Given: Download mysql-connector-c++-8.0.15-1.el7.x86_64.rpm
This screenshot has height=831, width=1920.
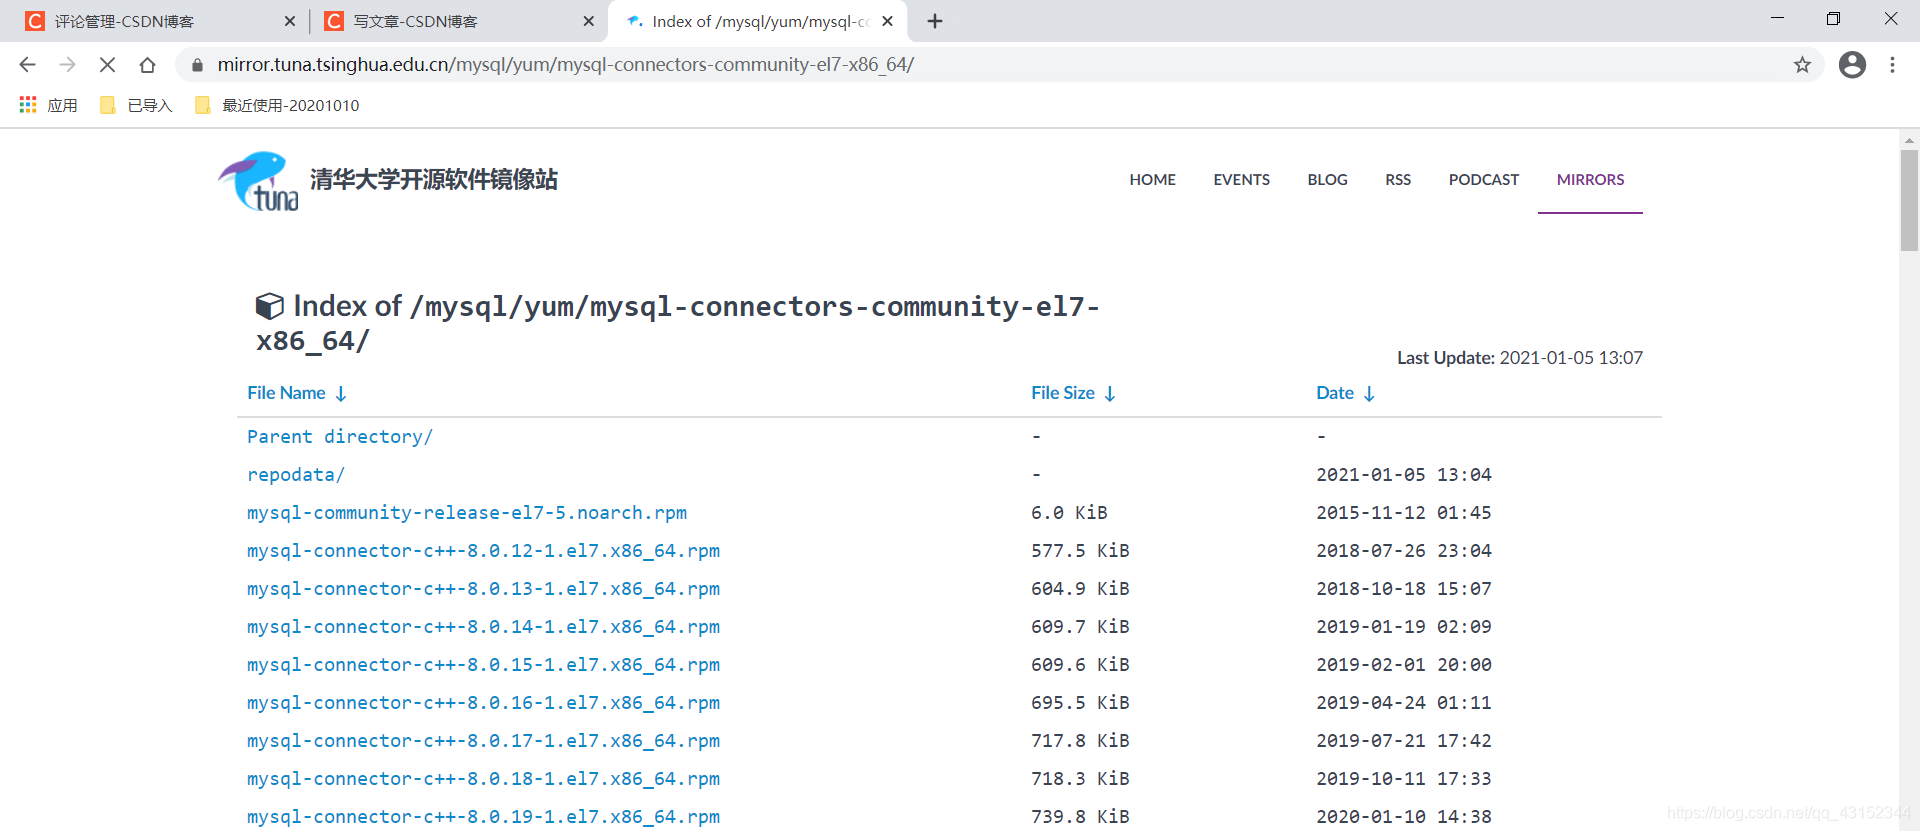Looking at the screenshot, I should [x=483, y=665].
